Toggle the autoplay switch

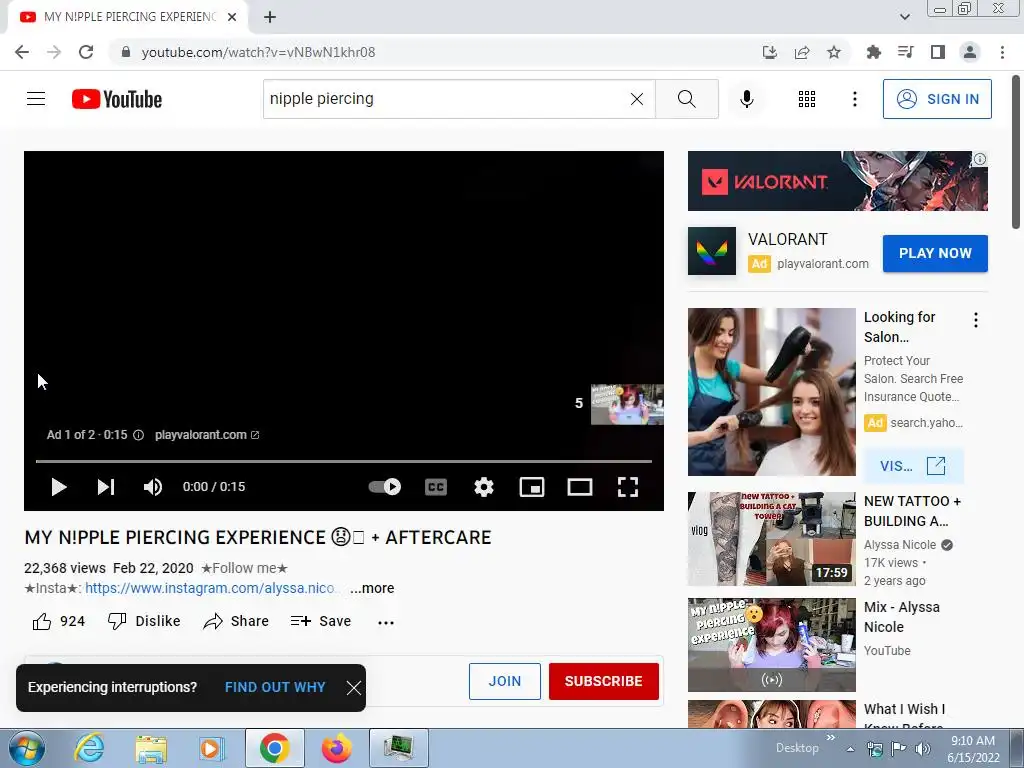385,487
